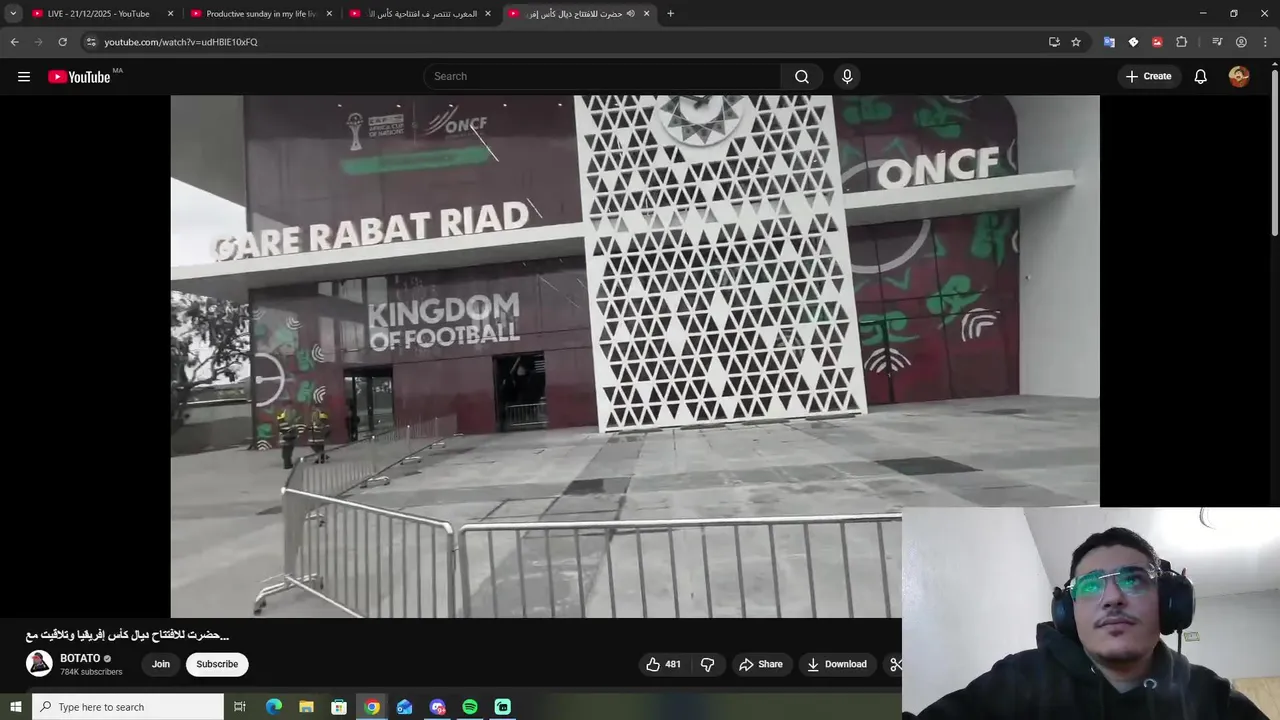The image size is (1280, 720).
Task: Open Chrome media controls icon
Action: [x=1217, y=42]
